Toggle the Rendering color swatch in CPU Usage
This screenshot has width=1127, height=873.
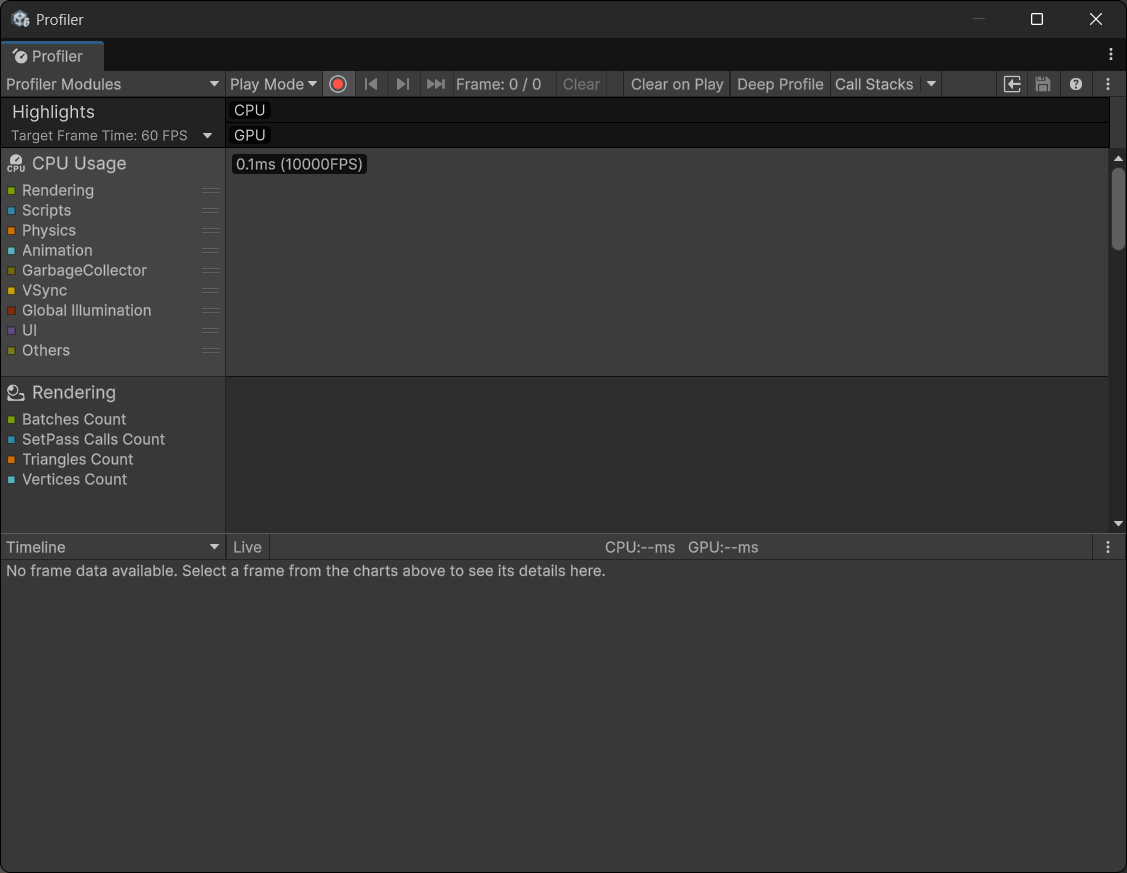click(x=11, y=191)
